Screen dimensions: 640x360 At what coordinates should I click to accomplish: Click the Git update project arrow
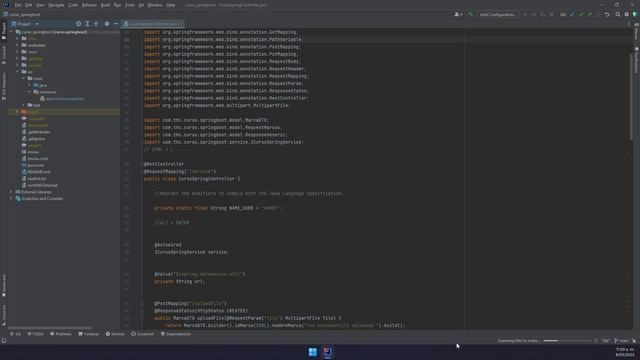tap(572, 14)
